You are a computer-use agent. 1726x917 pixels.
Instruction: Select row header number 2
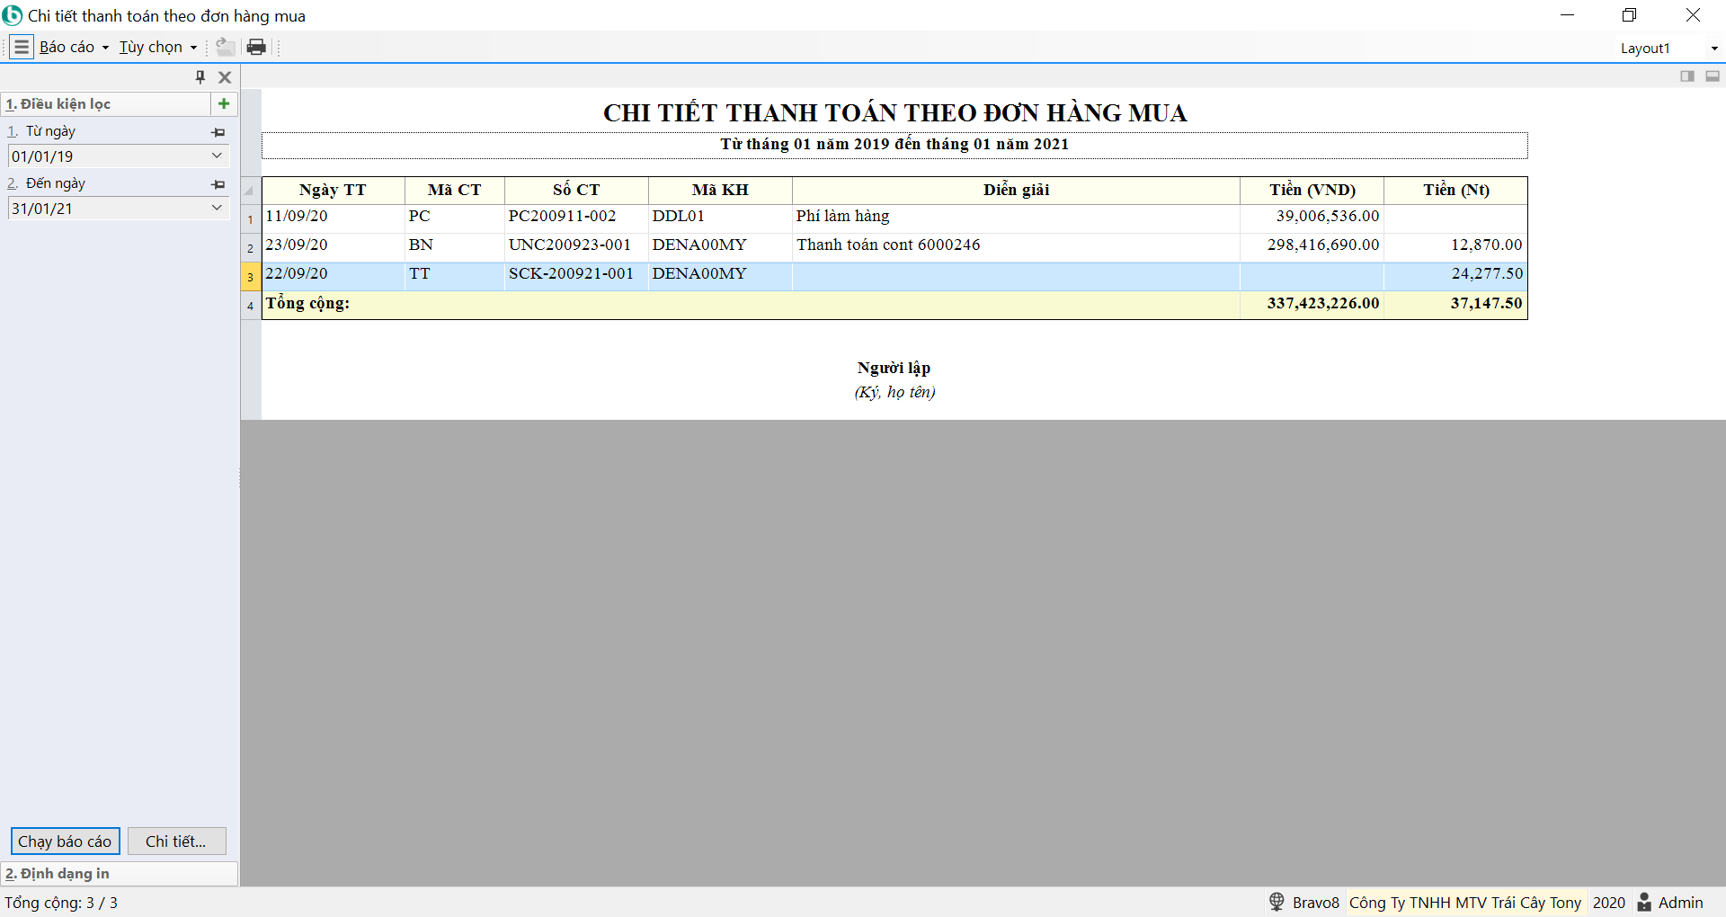[250, 248]
